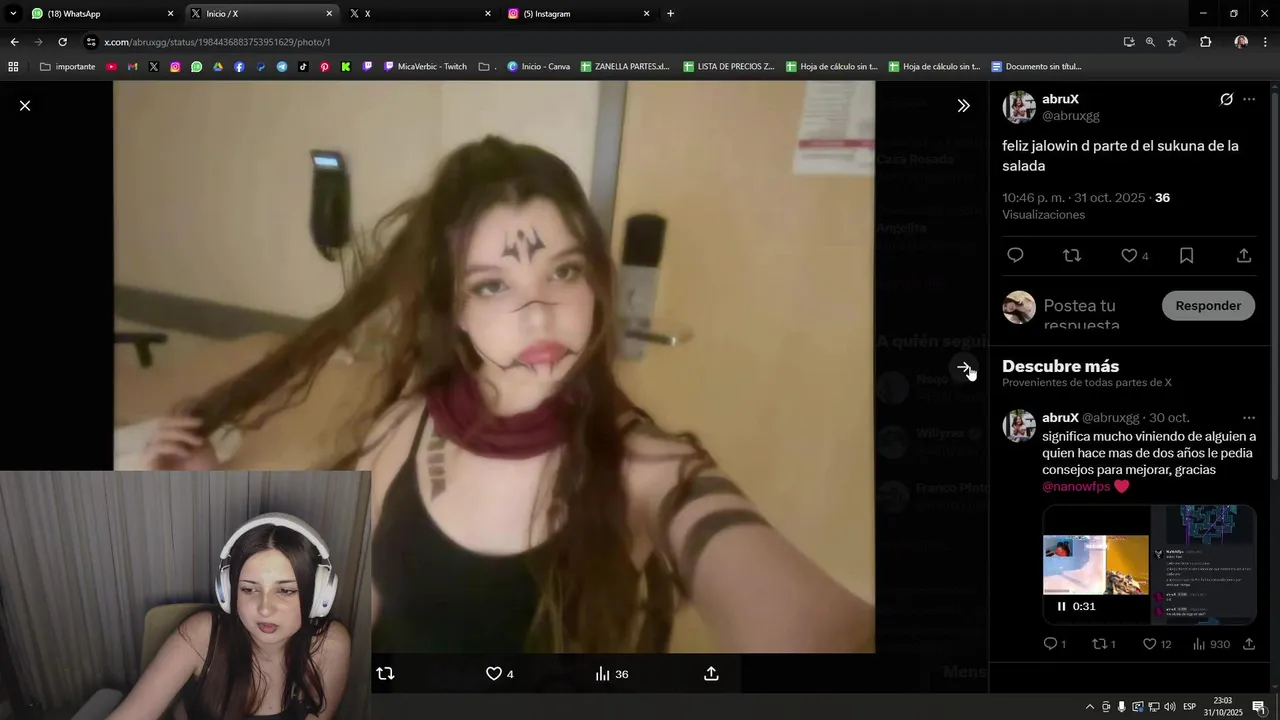View analytics of 930 on 30 oct. post
The image size is (1280, 720).
pyautogui.click(x=1211, y=644)
